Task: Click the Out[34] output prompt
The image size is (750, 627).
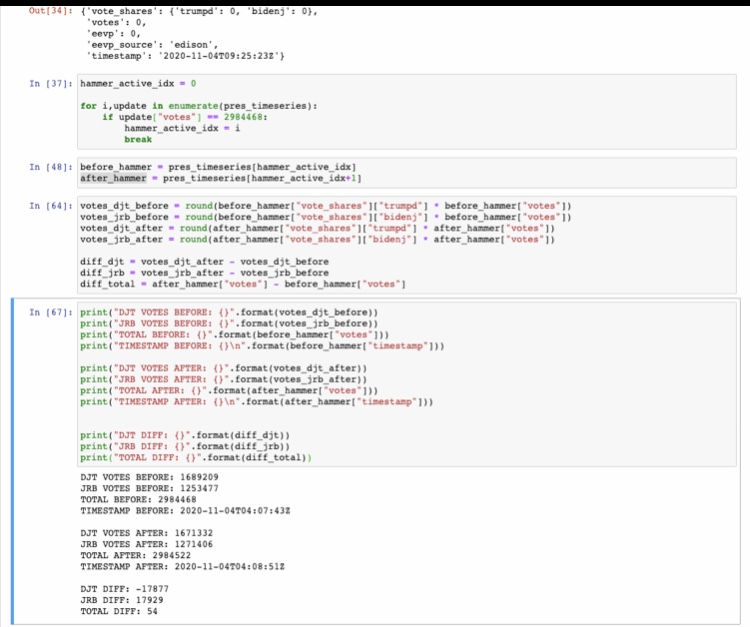Action: pyautogui.click(x=51, y=11)
